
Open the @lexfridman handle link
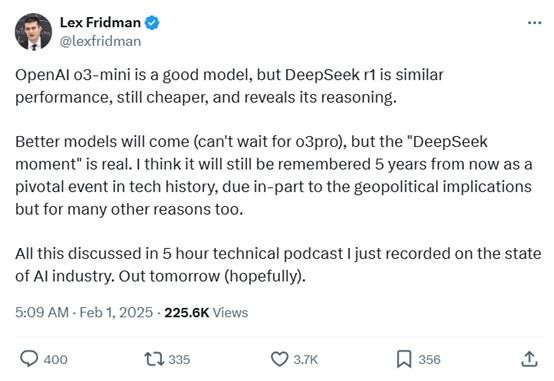coord(100,41)
